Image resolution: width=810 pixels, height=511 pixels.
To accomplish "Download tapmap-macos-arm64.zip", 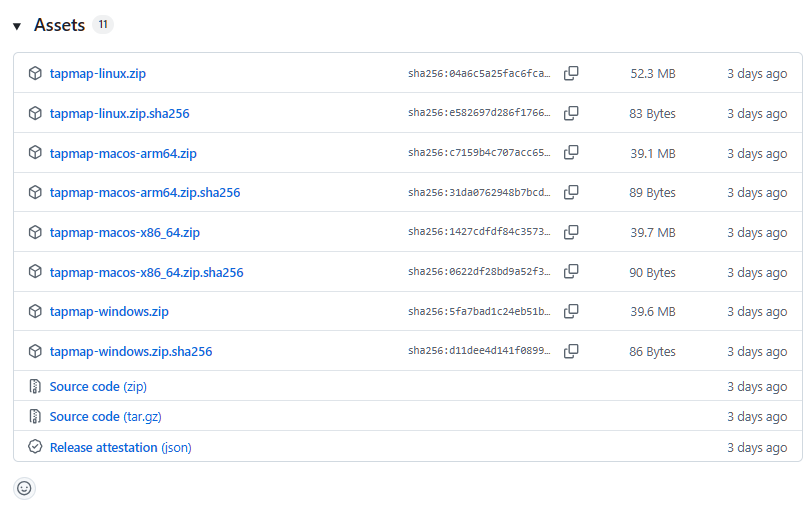I will pos(123,153).
